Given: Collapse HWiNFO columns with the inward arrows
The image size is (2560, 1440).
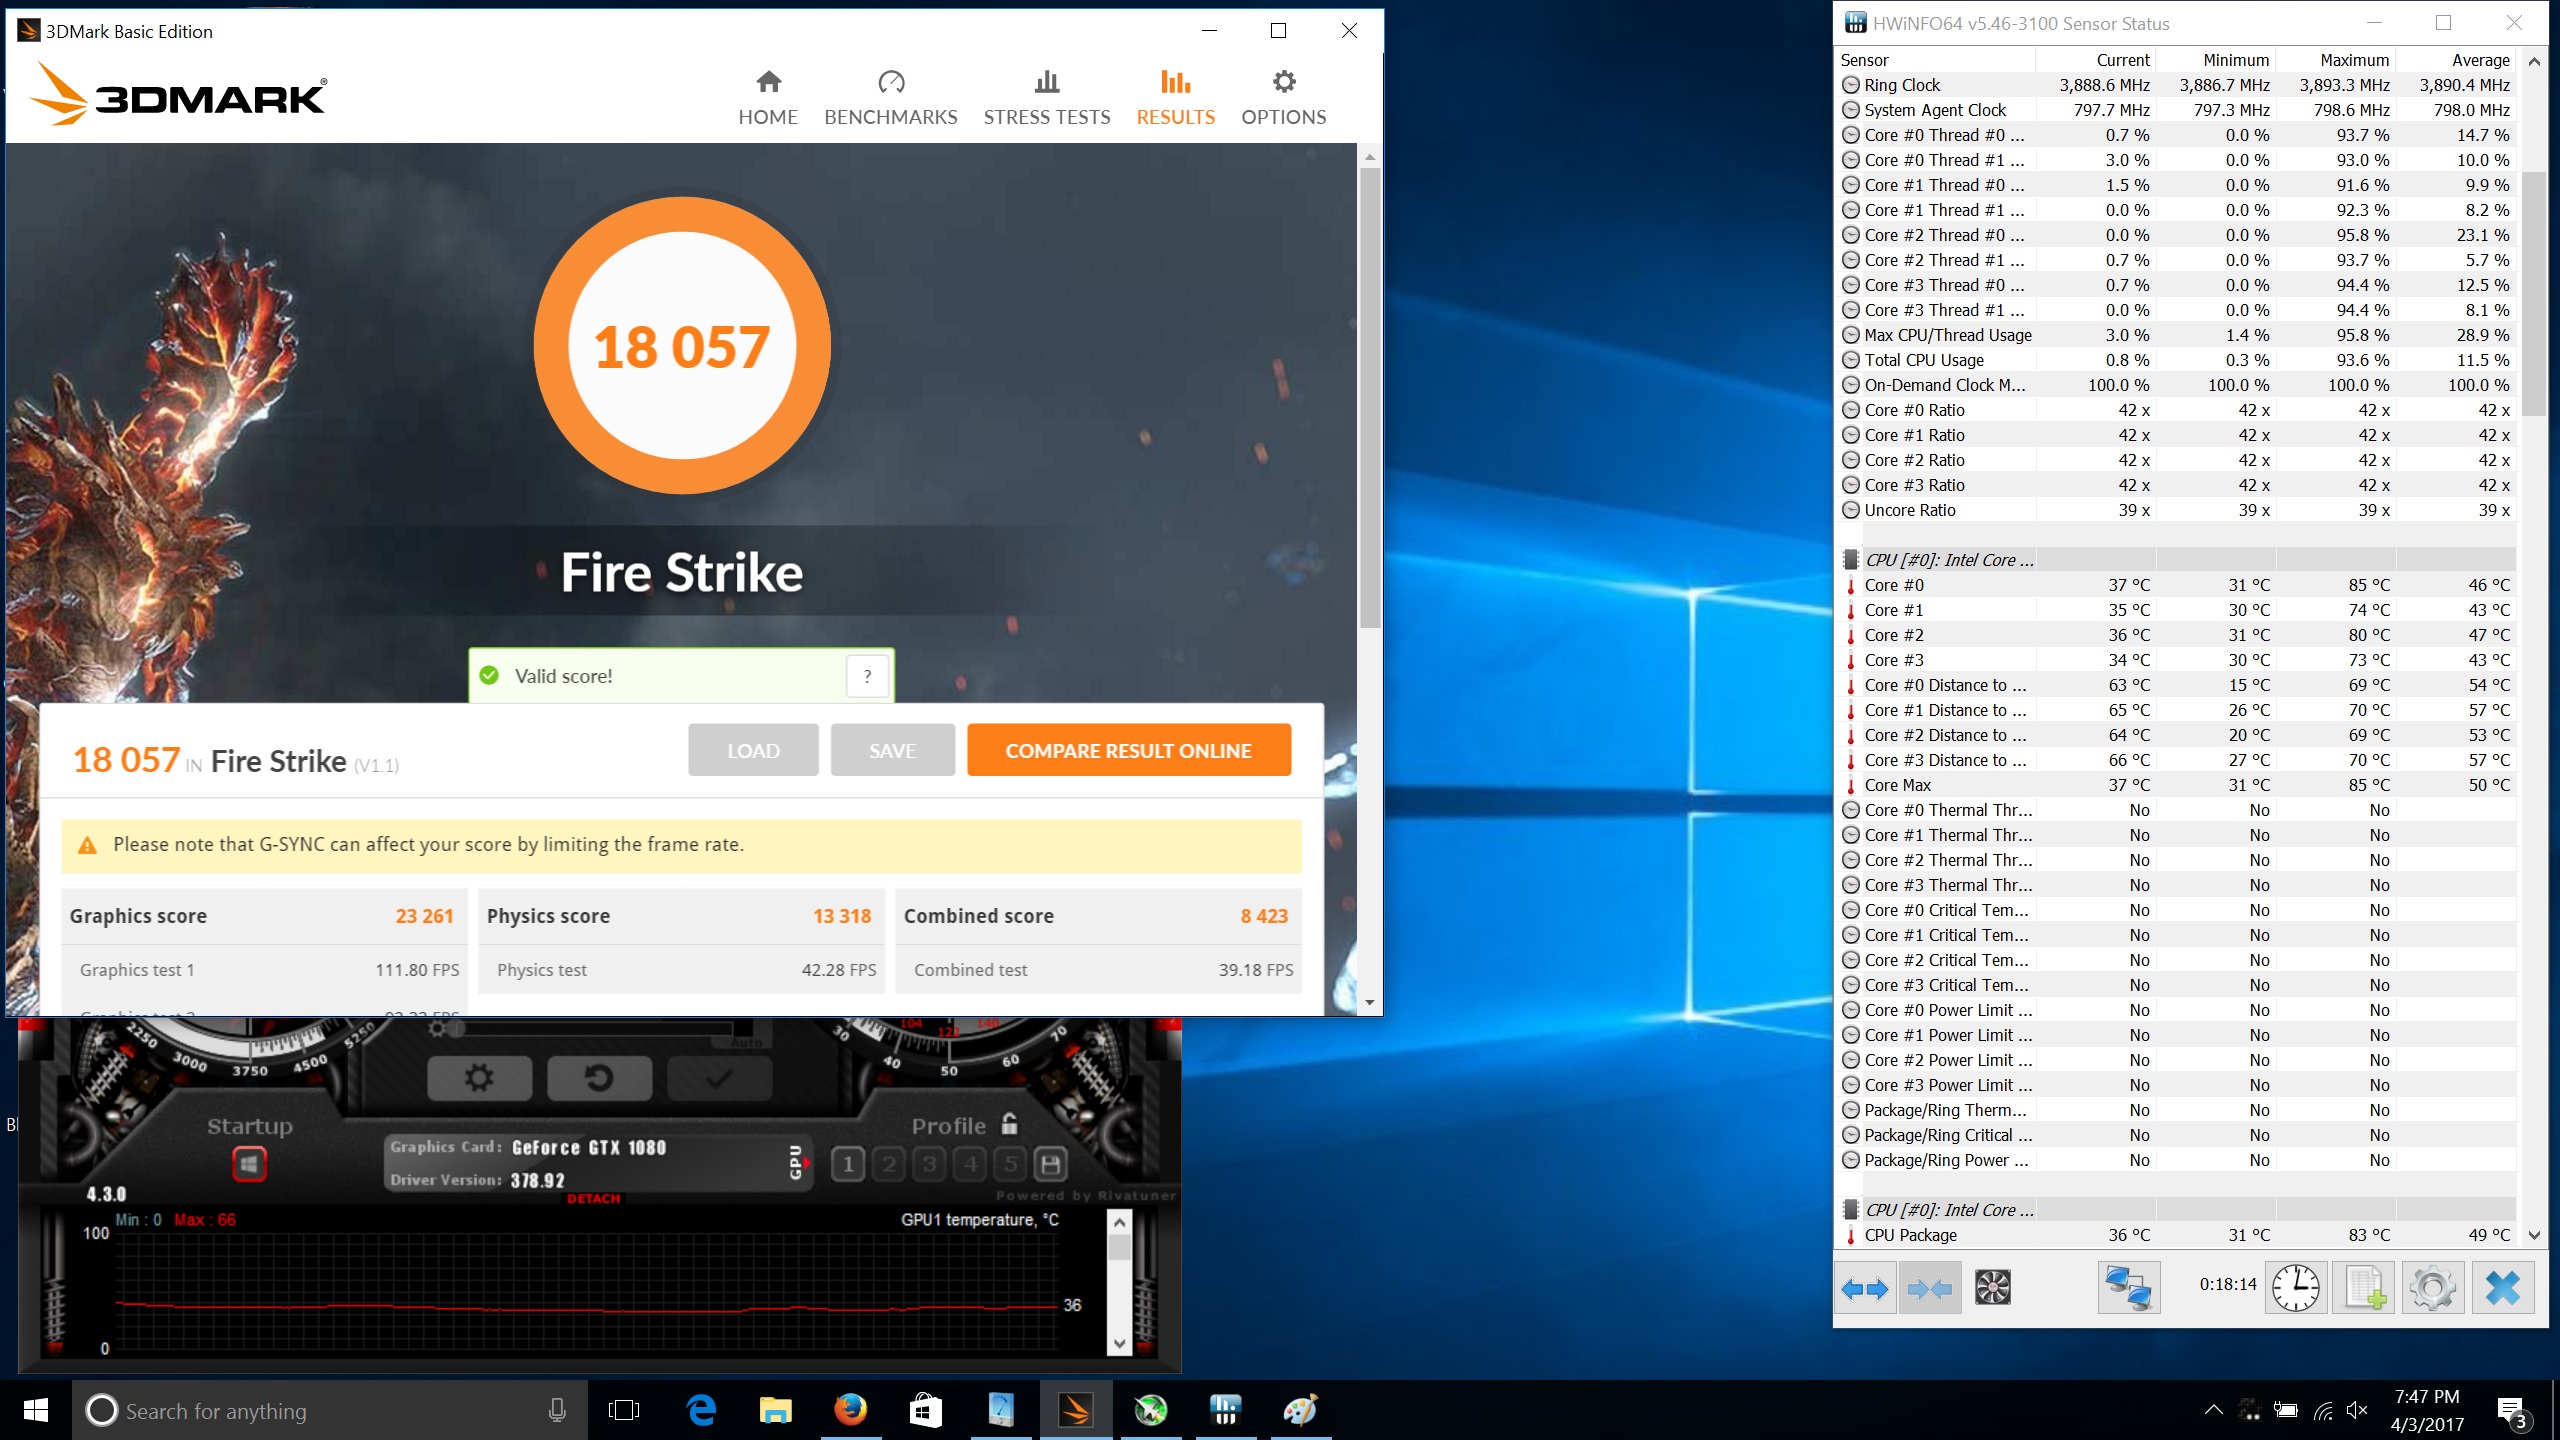Looking at the screenshot, I should tap(1930, 1288).
